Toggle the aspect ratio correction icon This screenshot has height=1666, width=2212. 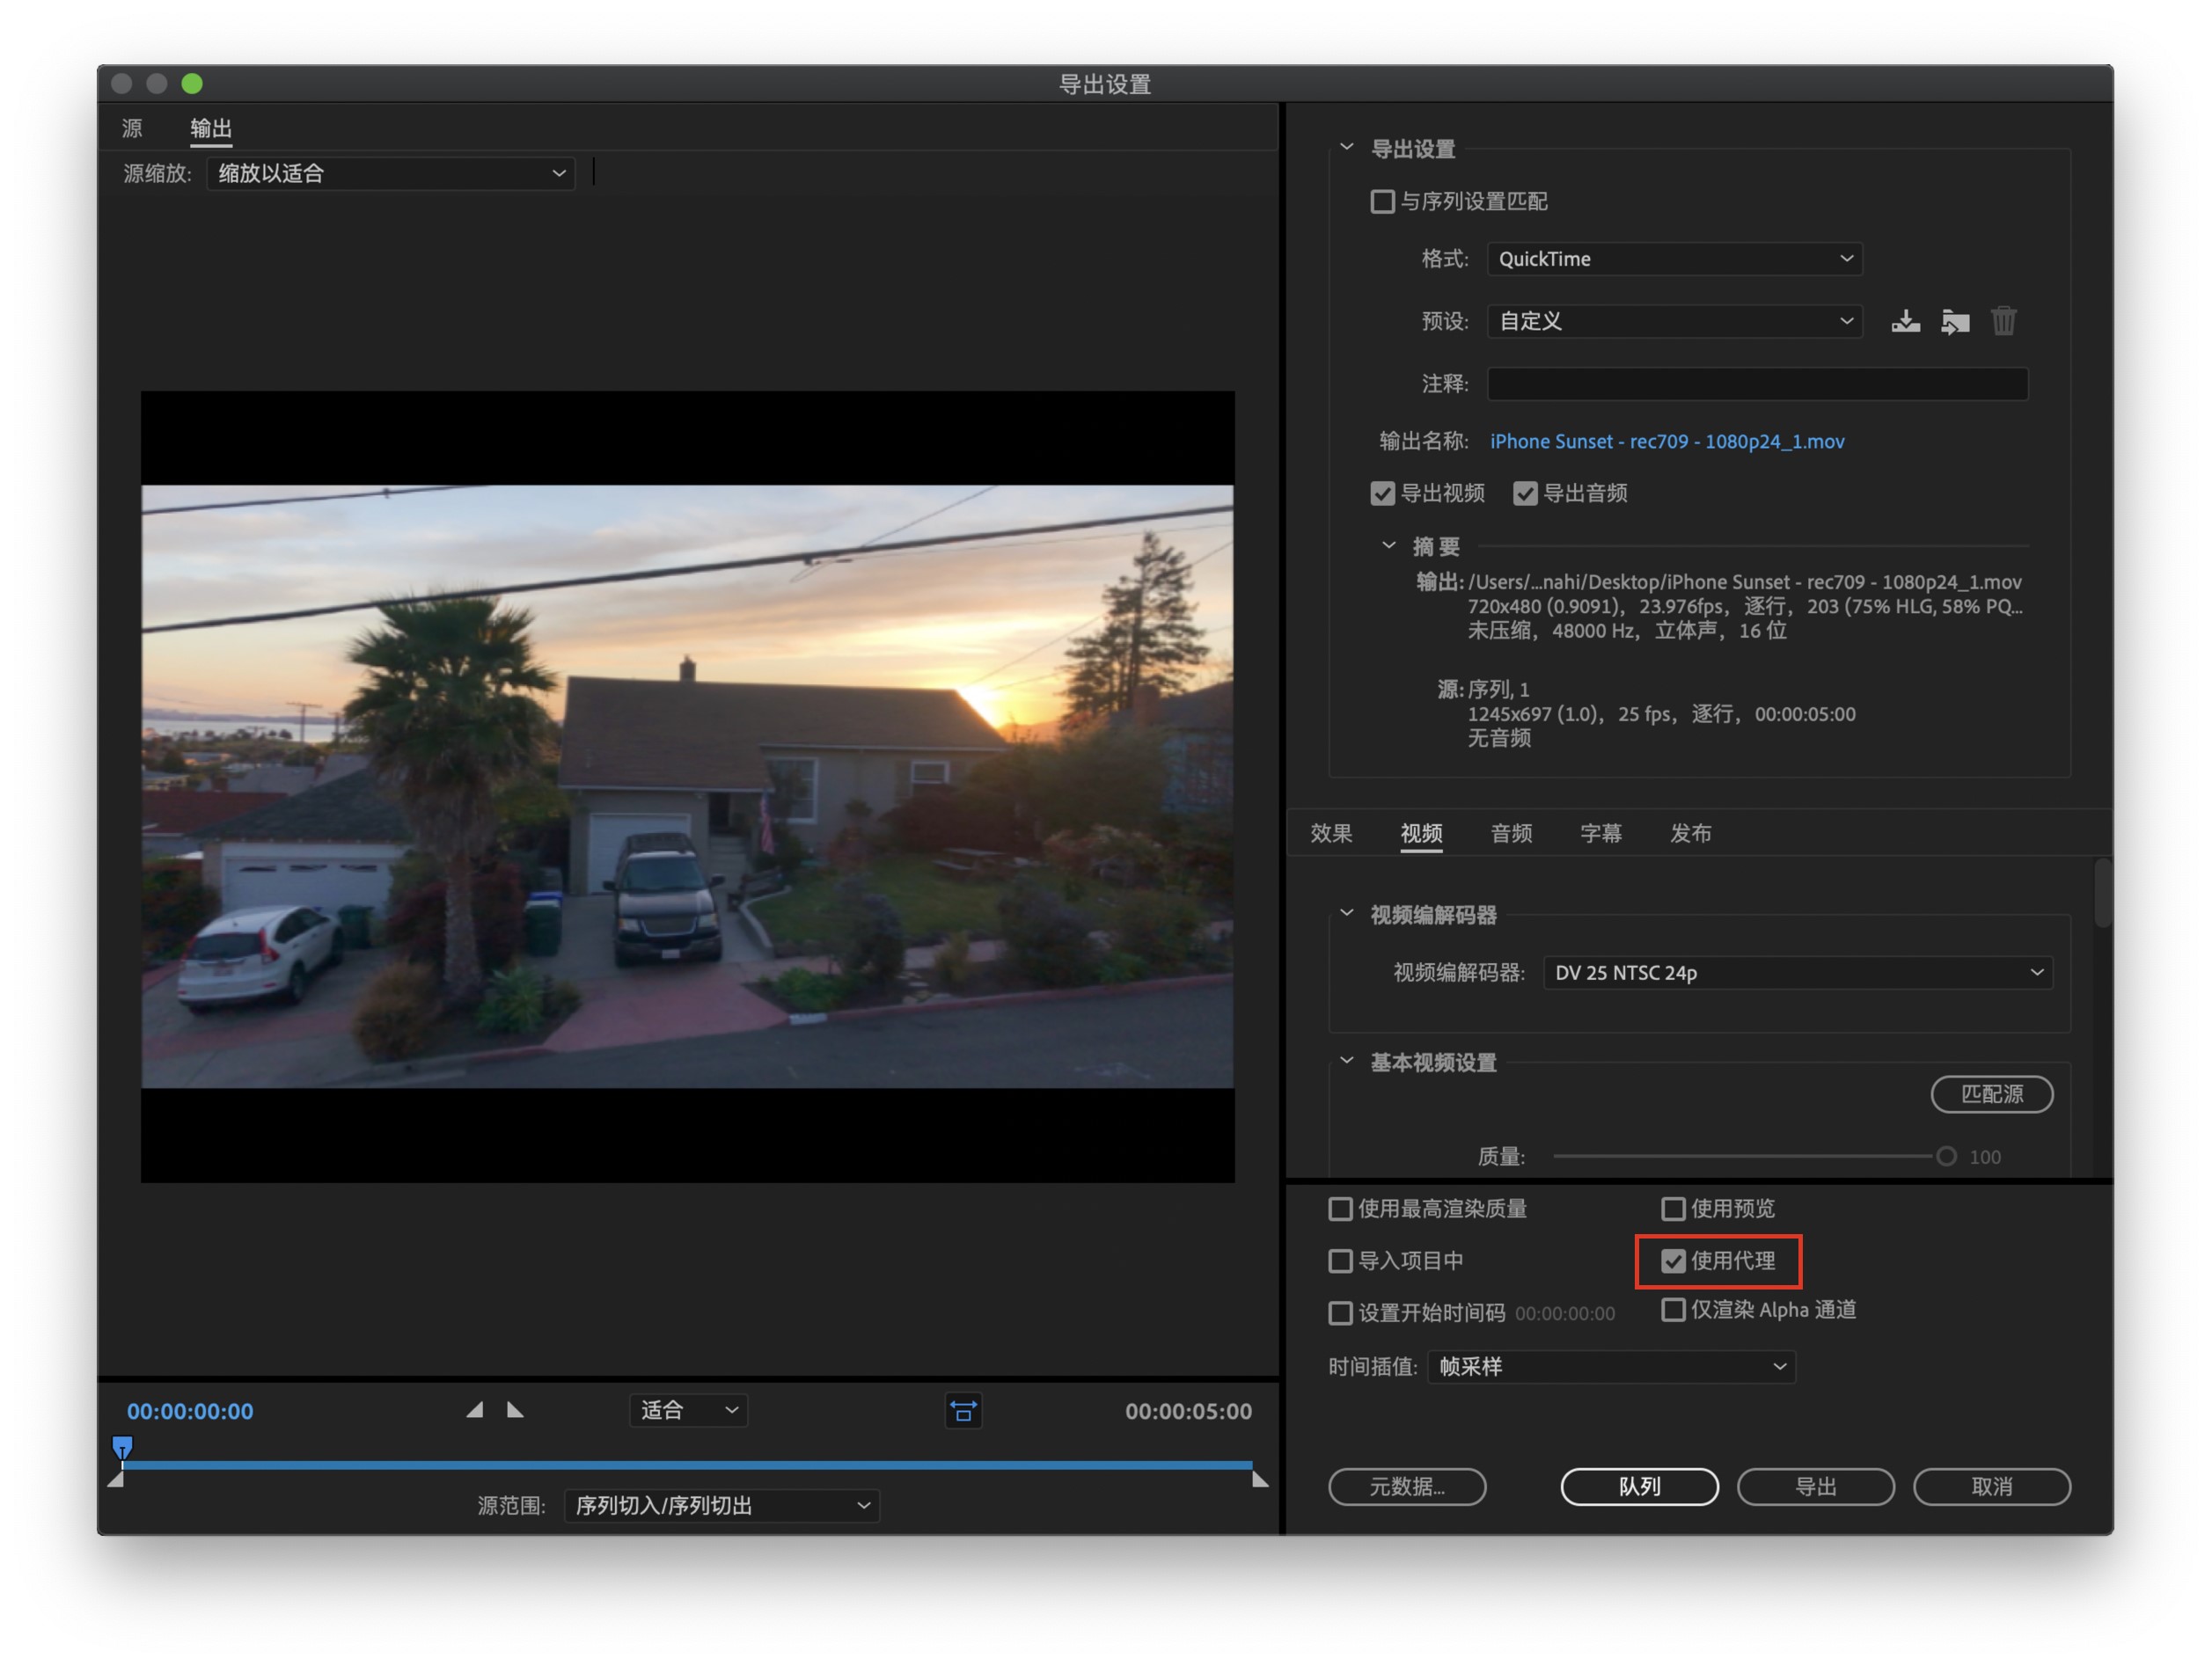point(963,1411)
